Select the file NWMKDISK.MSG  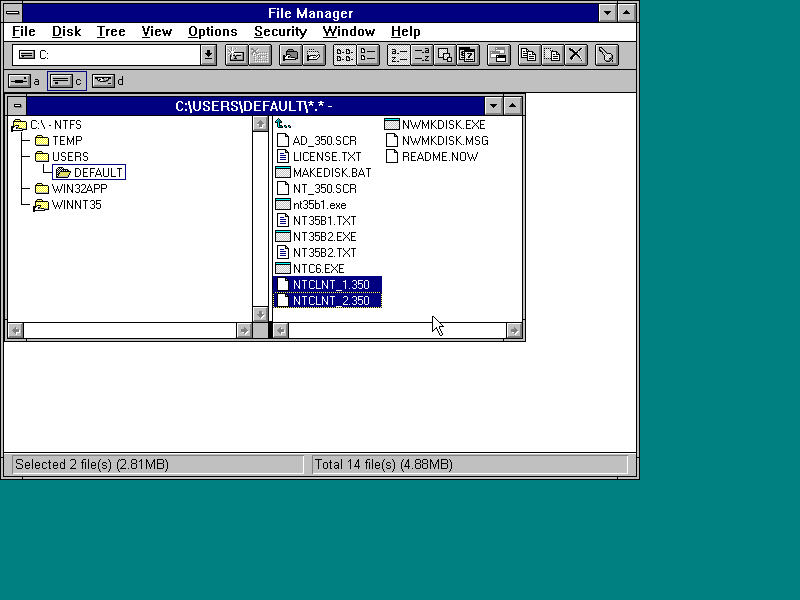437,141
